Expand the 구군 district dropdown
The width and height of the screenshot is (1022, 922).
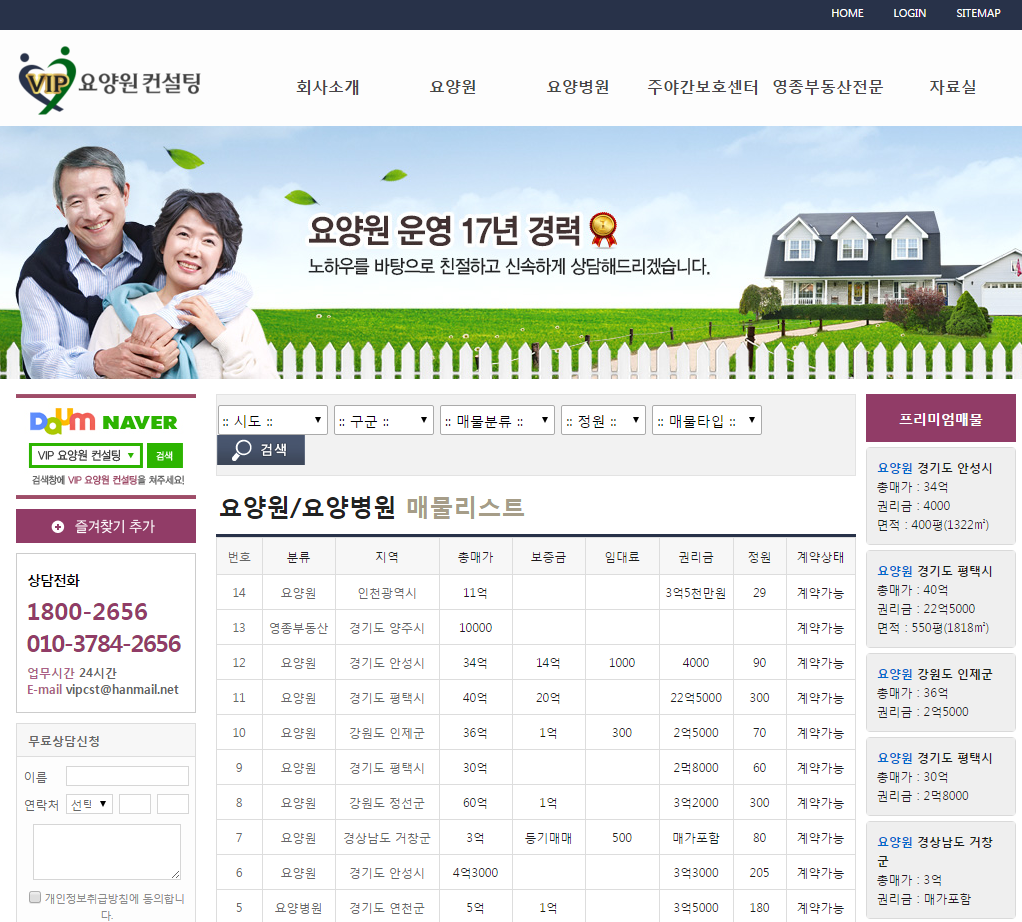[x=383, y=420]
